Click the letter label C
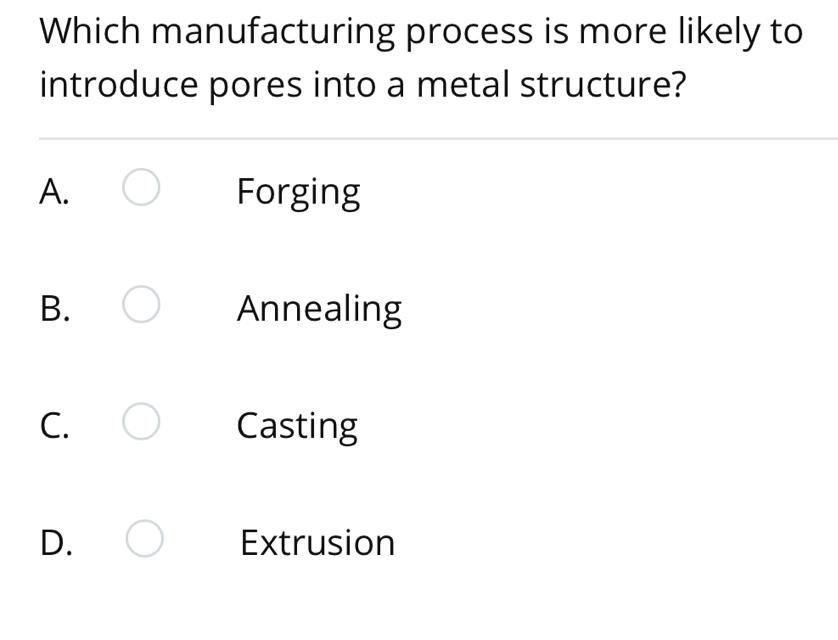Screen dimensions: 838x640 point(57,424)
